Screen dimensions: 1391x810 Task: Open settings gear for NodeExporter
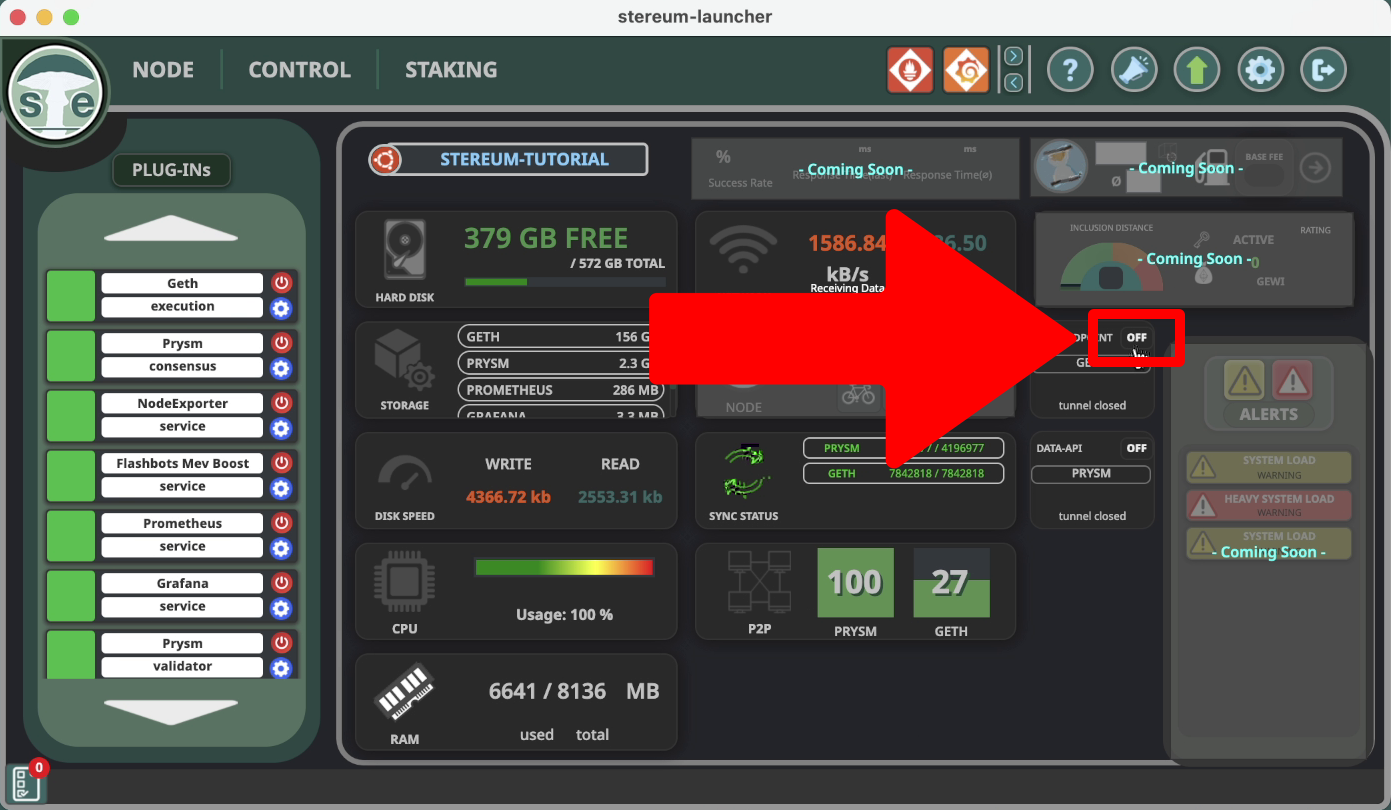[x=281, y=428]
